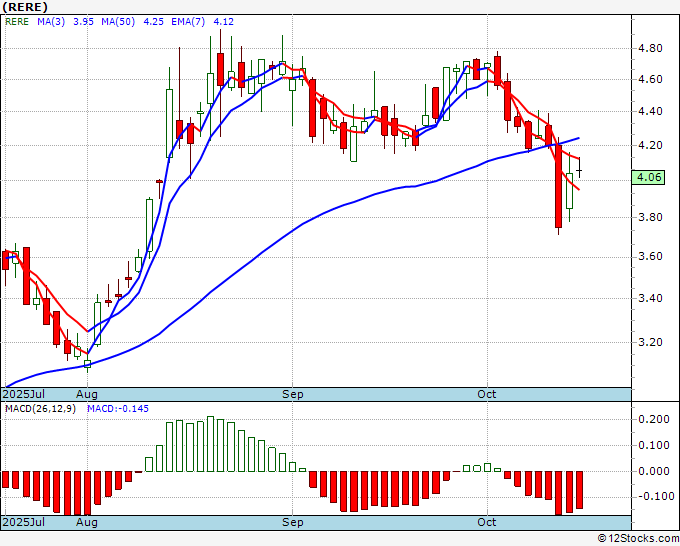Click Oct on the MACD panel axis

[487, 522]
